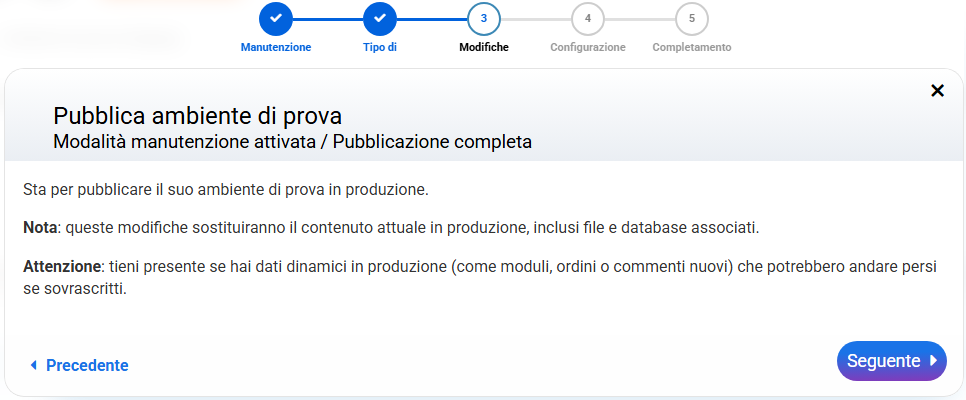The image size is (966, 400).
Task: Click the Completamento step label
Action: [x=692, y=47]
